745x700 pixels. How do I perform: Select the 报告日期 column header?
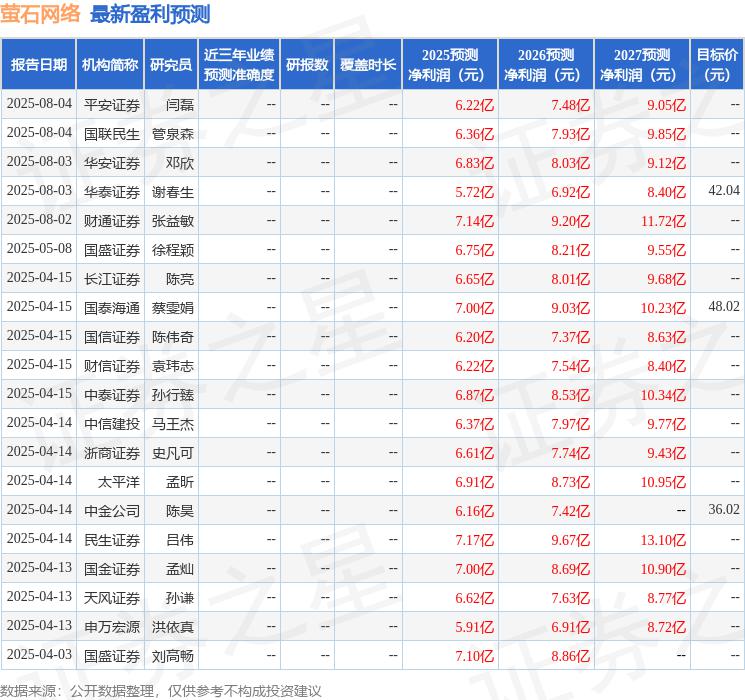(x=39, y=65)
